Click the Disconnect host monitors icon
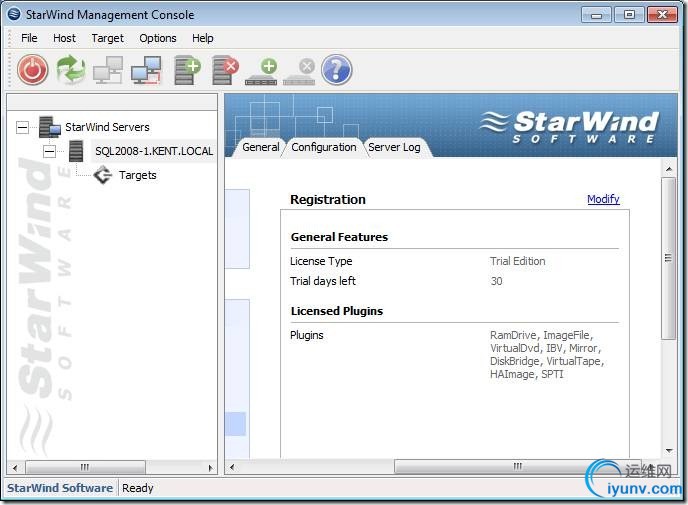 pyautogui.click(x=146, y=70)
